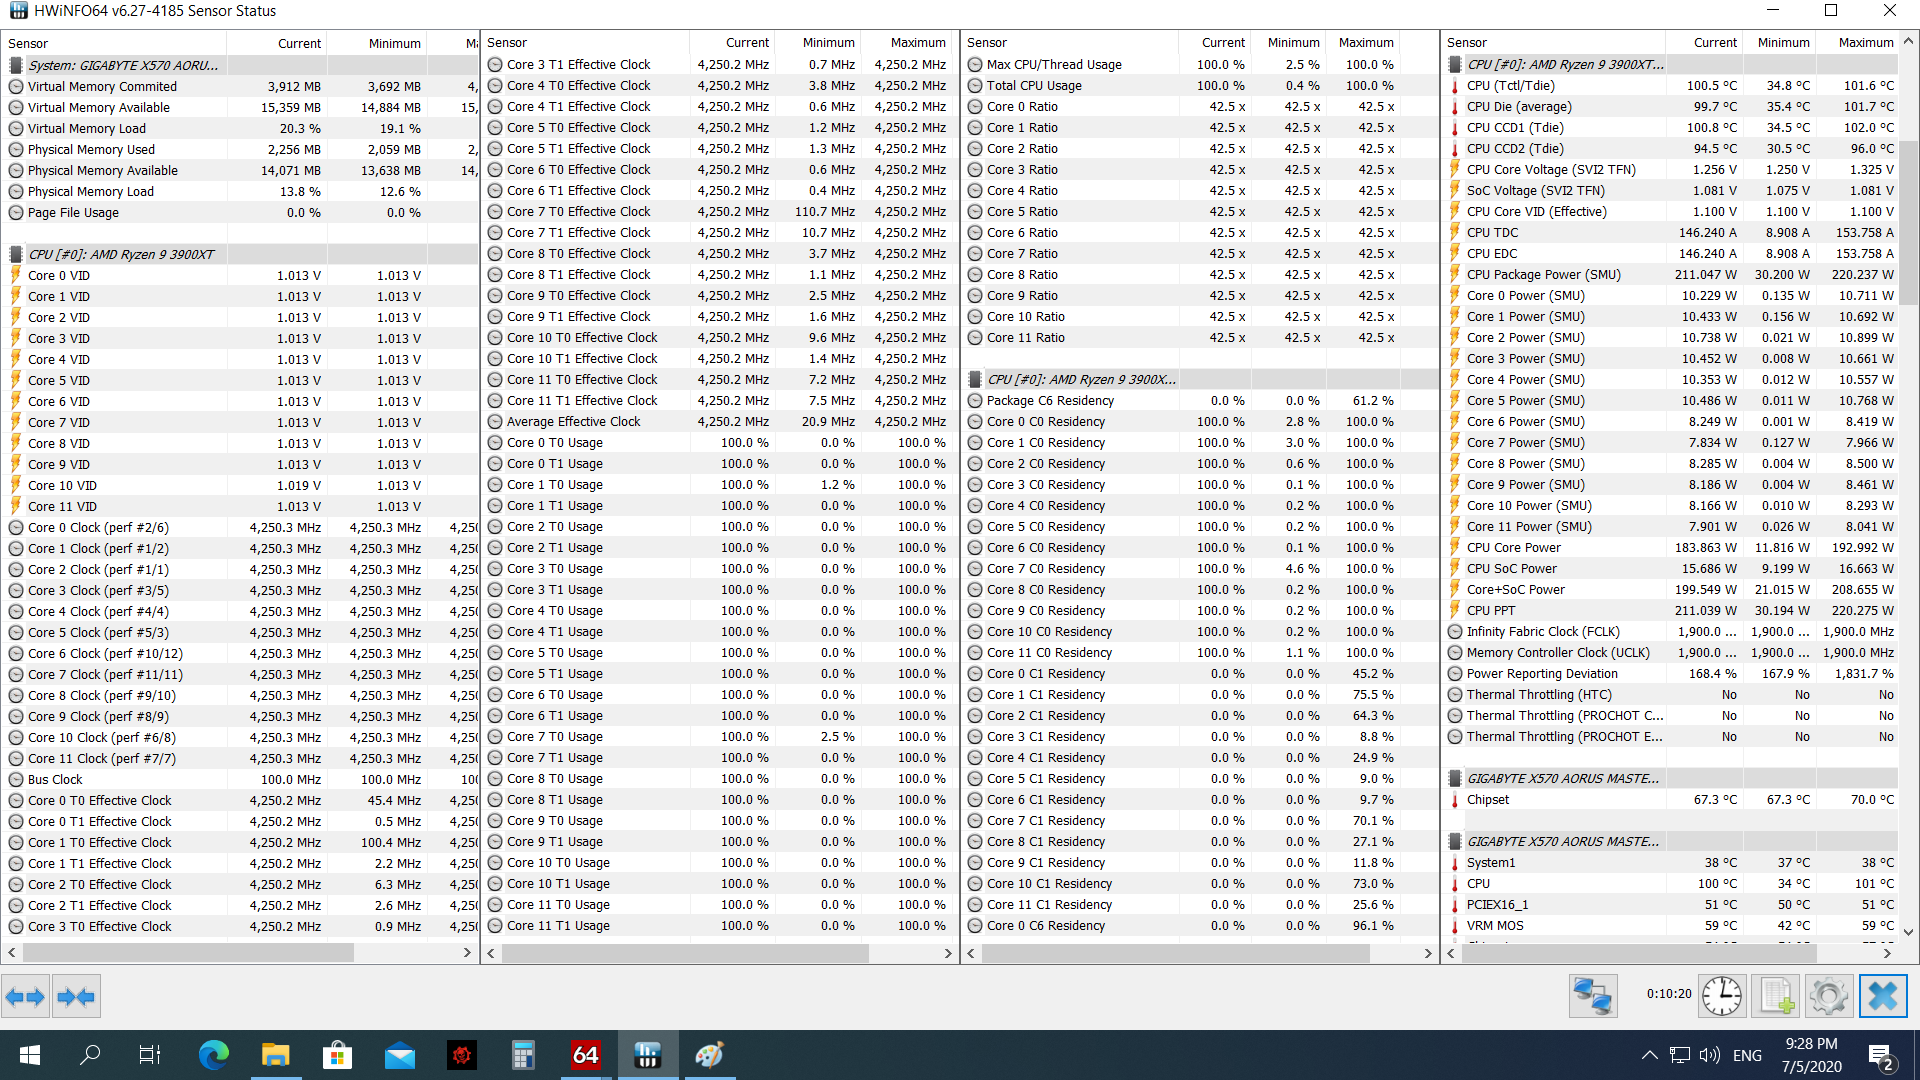Select Core 0 Clock (perf #2/6)
The image size is (1920, 1080).
click(x=240, y=528)
